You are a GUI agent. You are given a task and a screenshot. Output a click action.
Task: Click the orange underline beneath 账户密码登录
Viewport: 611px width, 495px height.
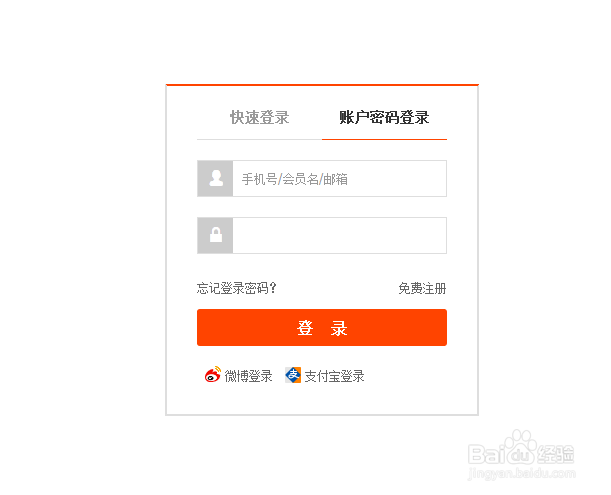pos(384,139)
